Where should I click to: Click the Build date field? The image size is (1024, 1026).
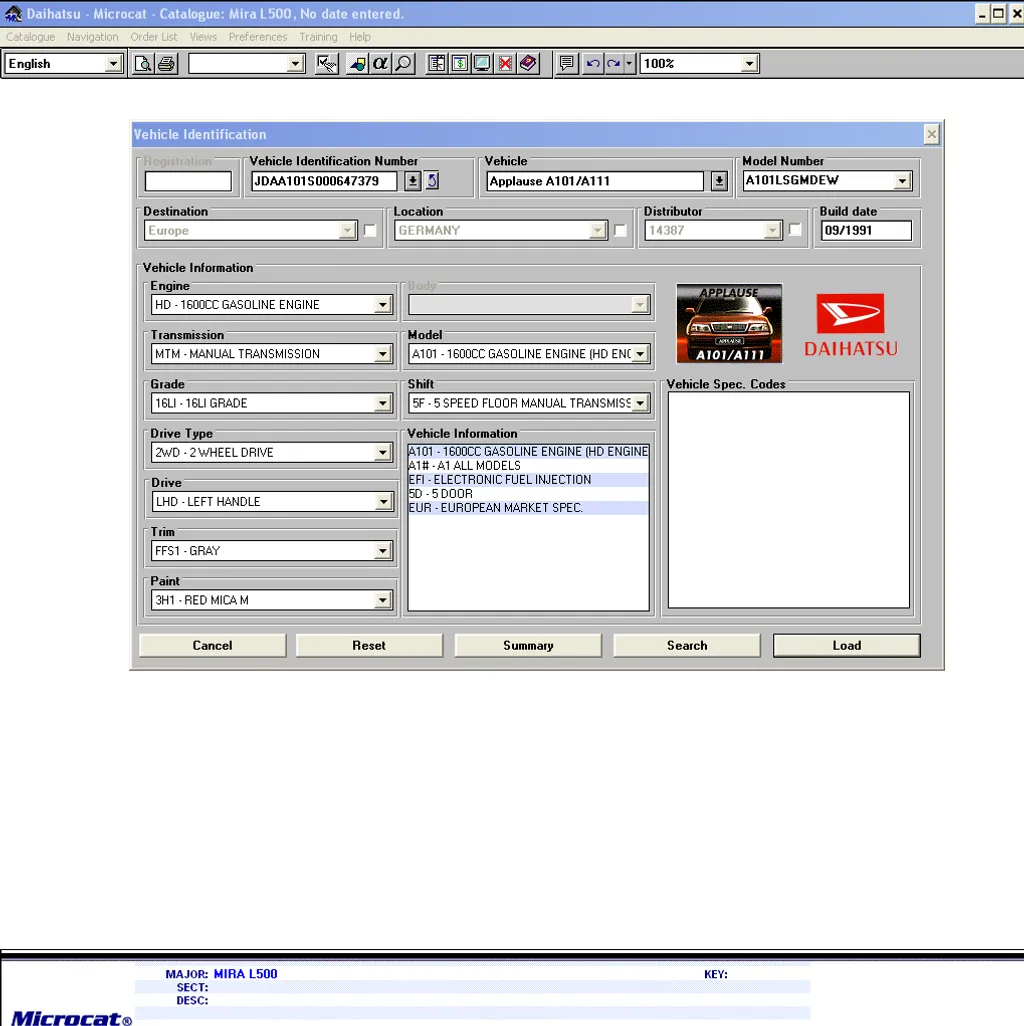tap(866, 230)
